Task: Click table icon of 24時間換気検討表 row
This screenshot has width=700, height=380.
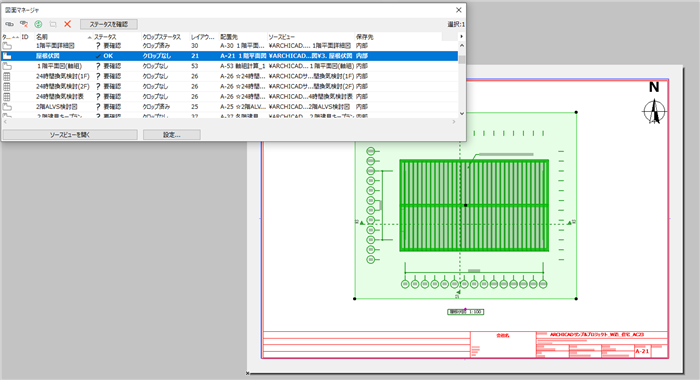Action: coord(7,96)
